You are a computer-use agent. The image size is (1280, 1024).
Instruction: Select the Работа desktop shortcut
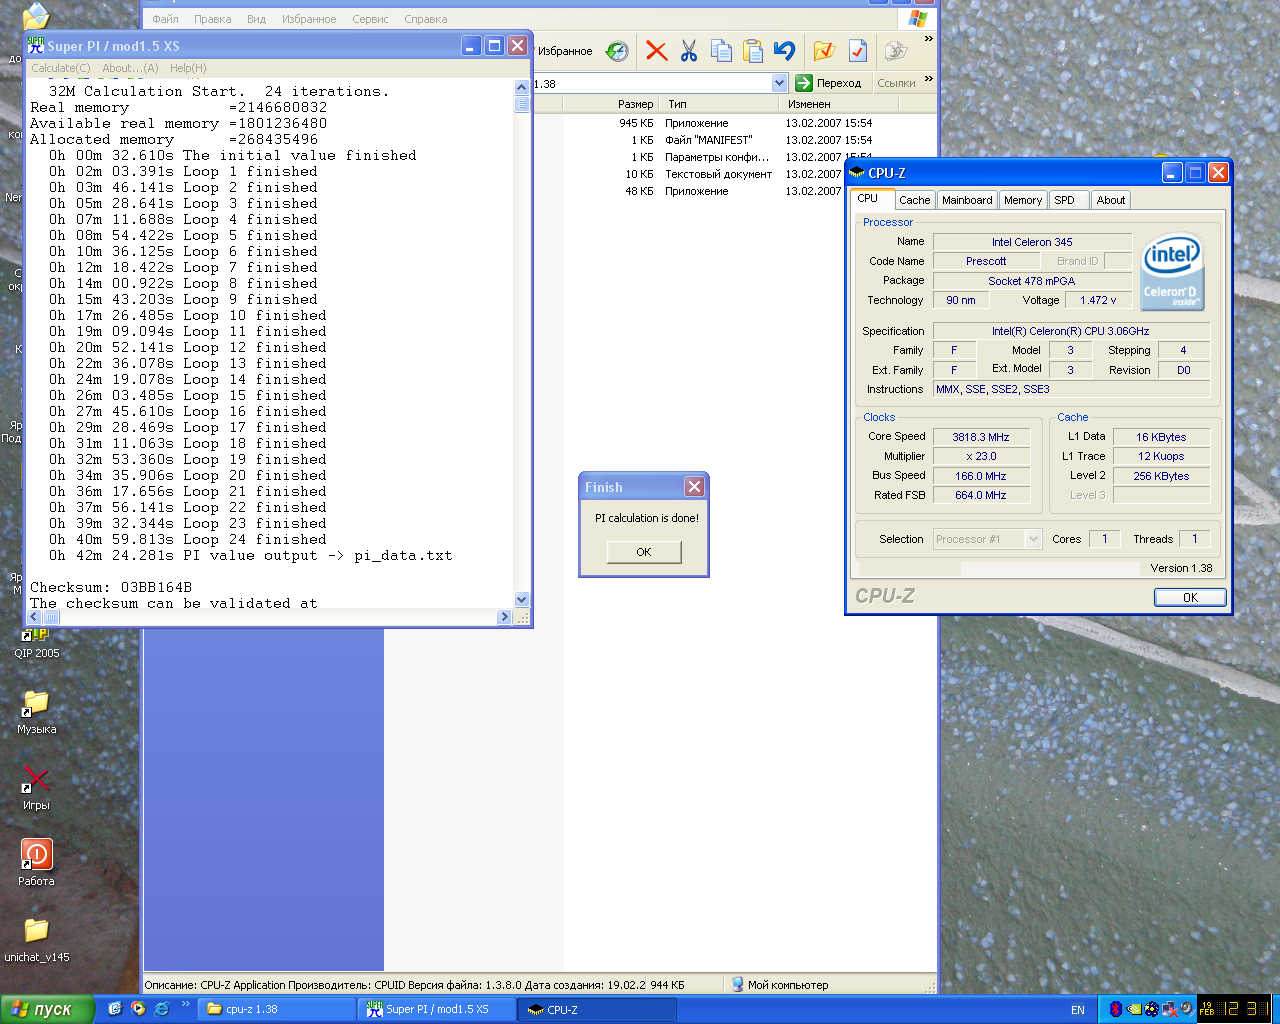36,863
